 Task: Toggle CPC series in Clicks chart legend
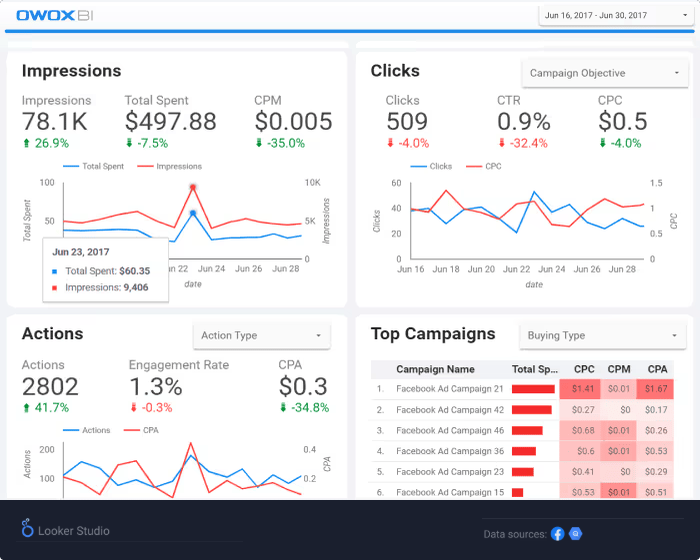point(483,166)
